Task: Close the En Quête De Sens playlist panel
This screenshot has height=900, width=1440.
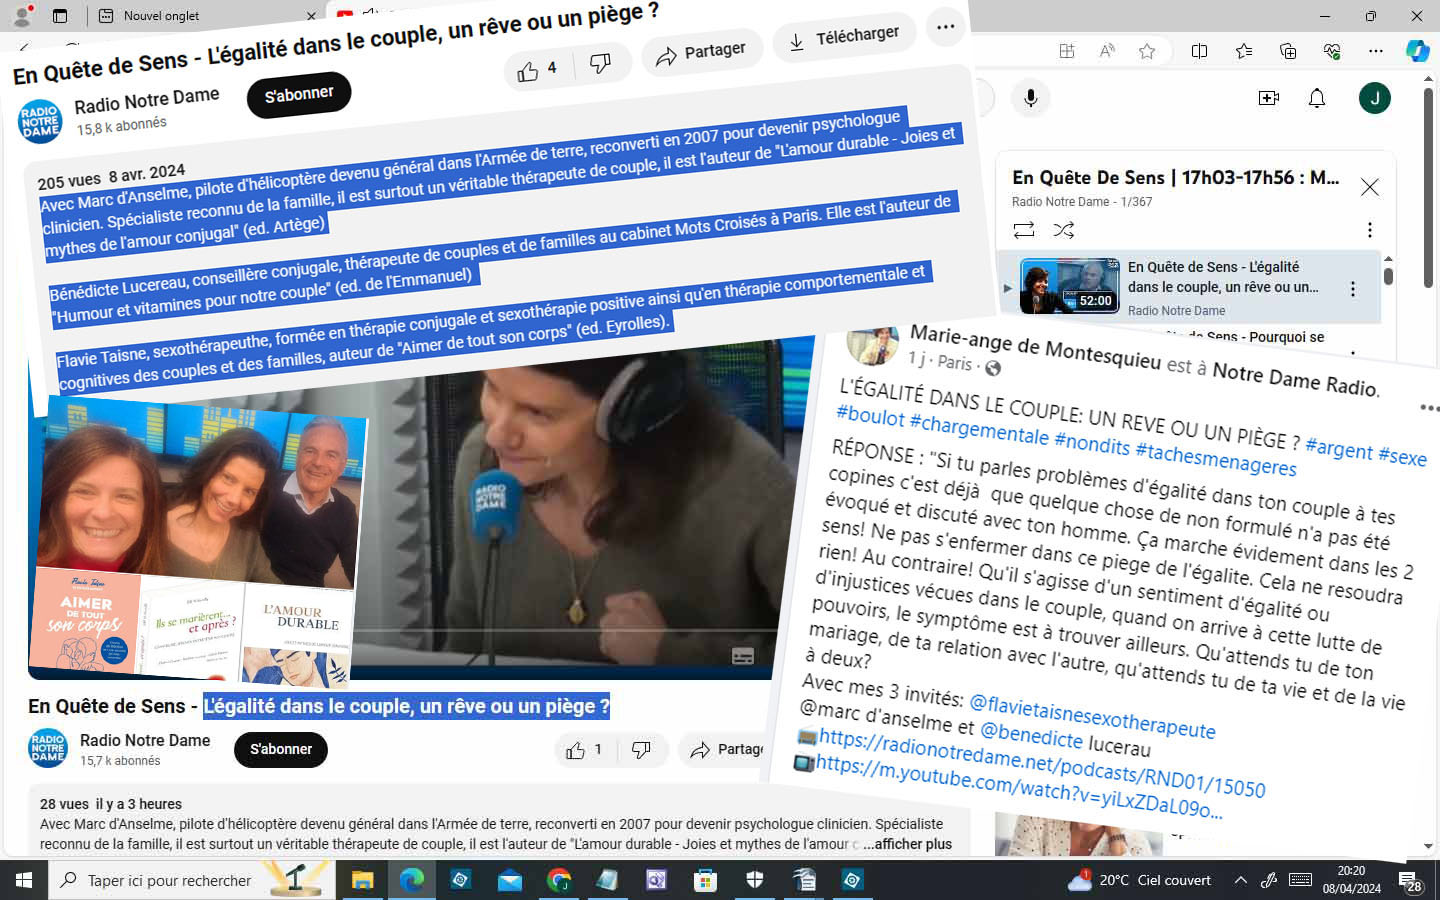Action: pyautogui.click(x=1370, y=187)
